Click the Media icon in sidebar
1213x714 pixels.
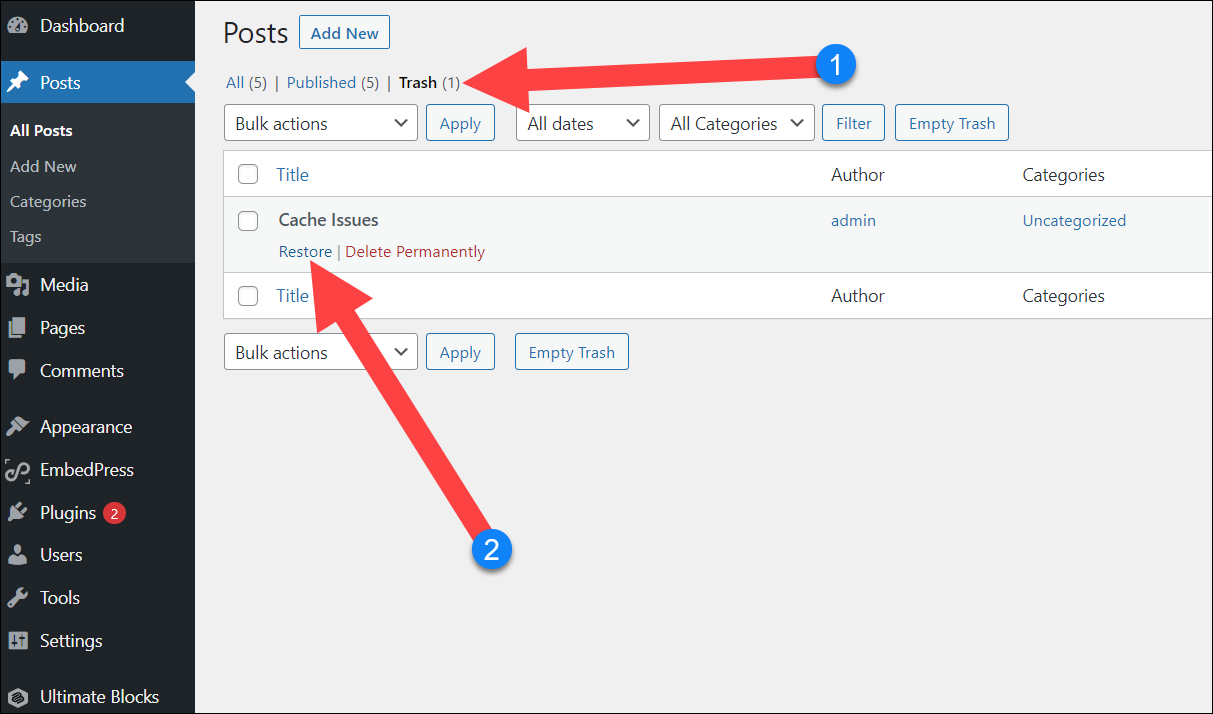click(x=17, y=285)
